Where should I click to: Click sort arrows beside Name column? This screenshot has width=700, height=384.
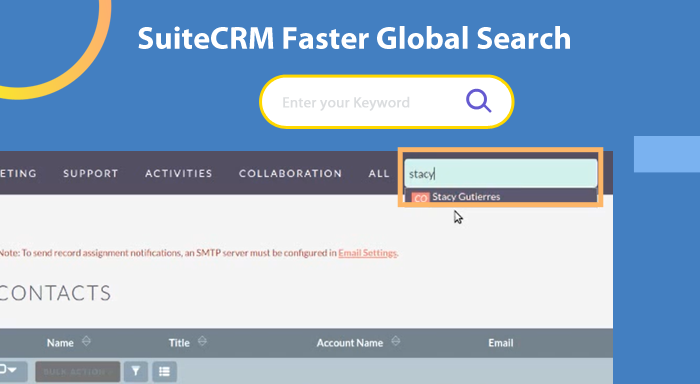click(86, 342)
